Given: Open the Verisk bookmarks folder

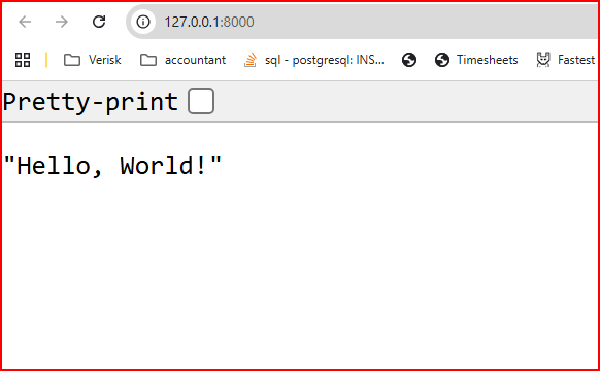Looking at the screenshot, I should 93,60.
